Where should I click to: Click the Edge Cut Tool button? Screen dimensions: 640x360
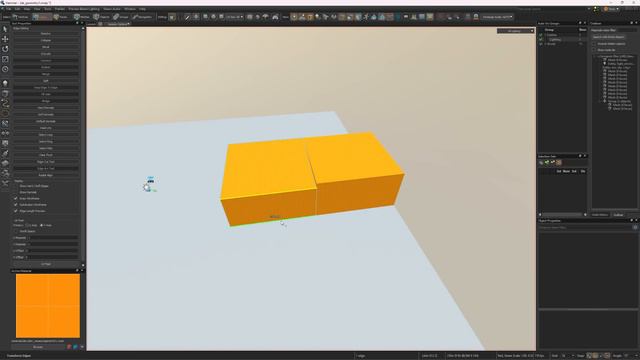(46, 162)
